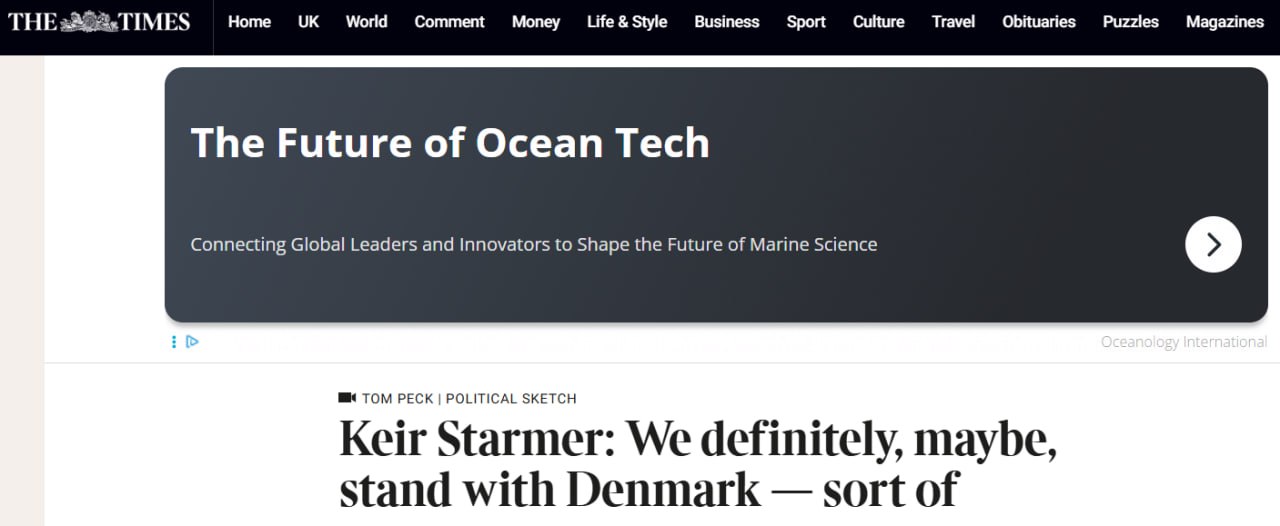
Task: Click the Oceanology International advertiser link
Action: (x=1183, y=342)
